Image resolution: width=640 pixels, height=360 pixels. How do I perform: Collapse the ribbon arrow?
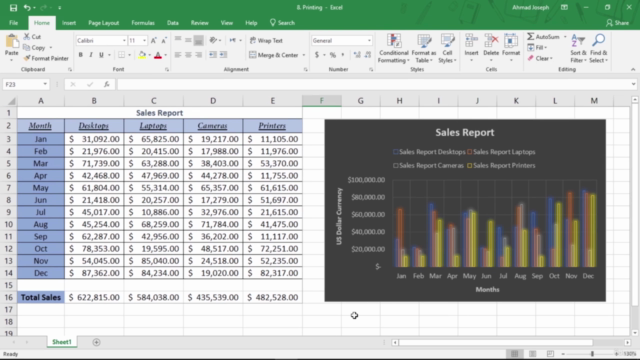pos(633,70)
